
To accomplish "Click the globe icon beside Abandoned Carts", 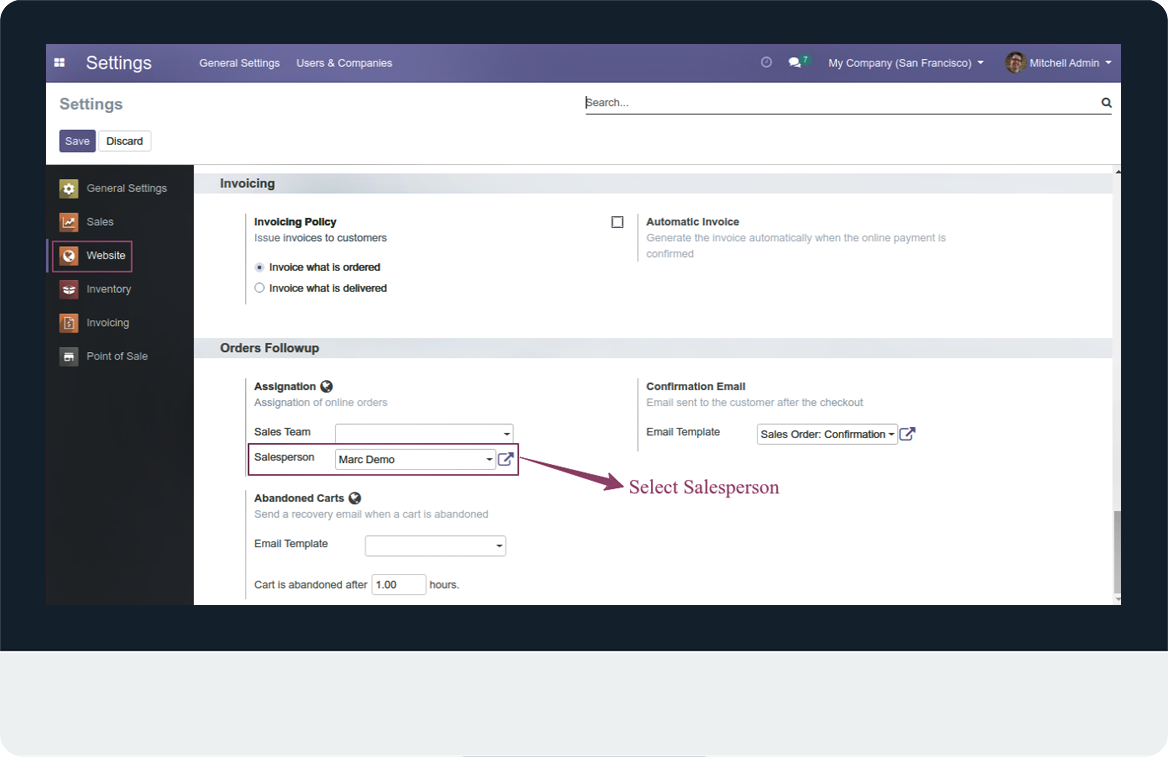I will (355, 498).
